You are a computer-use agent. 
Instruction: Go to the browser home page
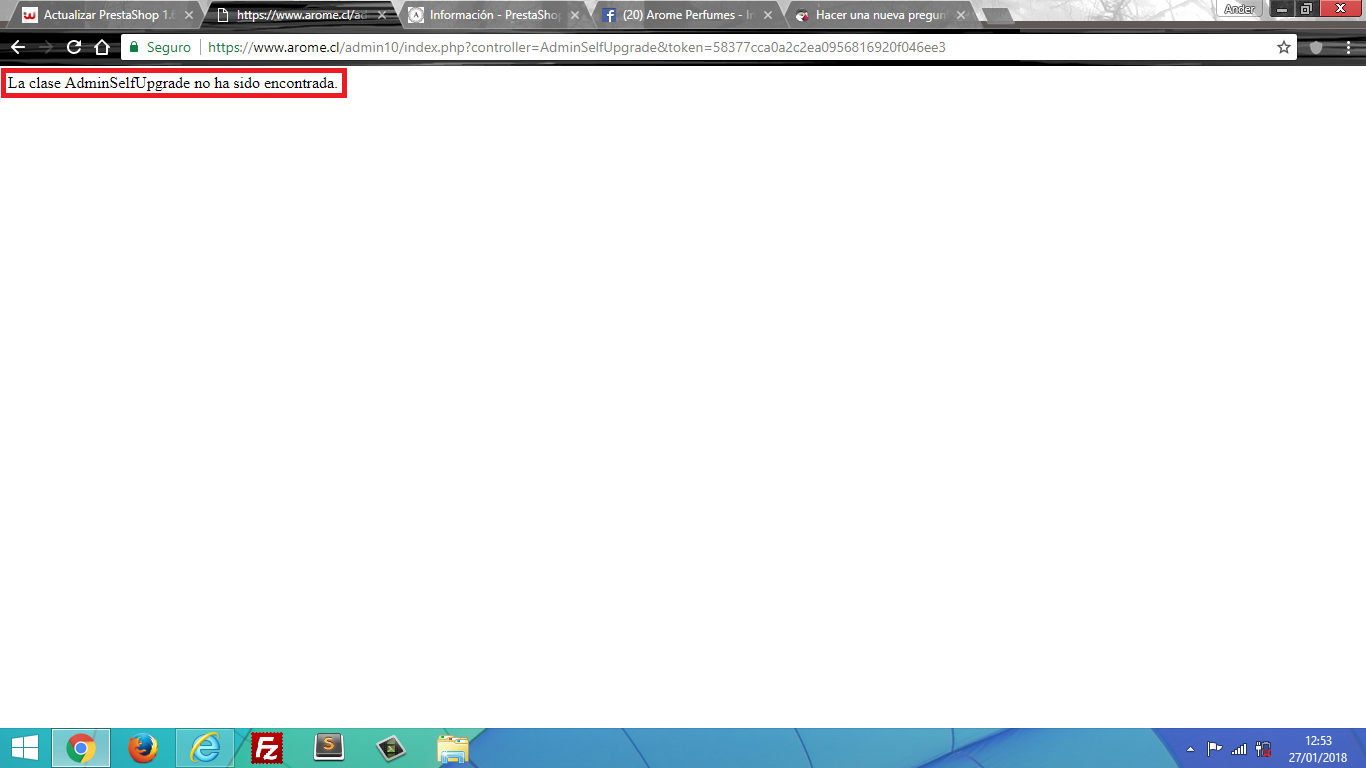click(x=102, y=47)
